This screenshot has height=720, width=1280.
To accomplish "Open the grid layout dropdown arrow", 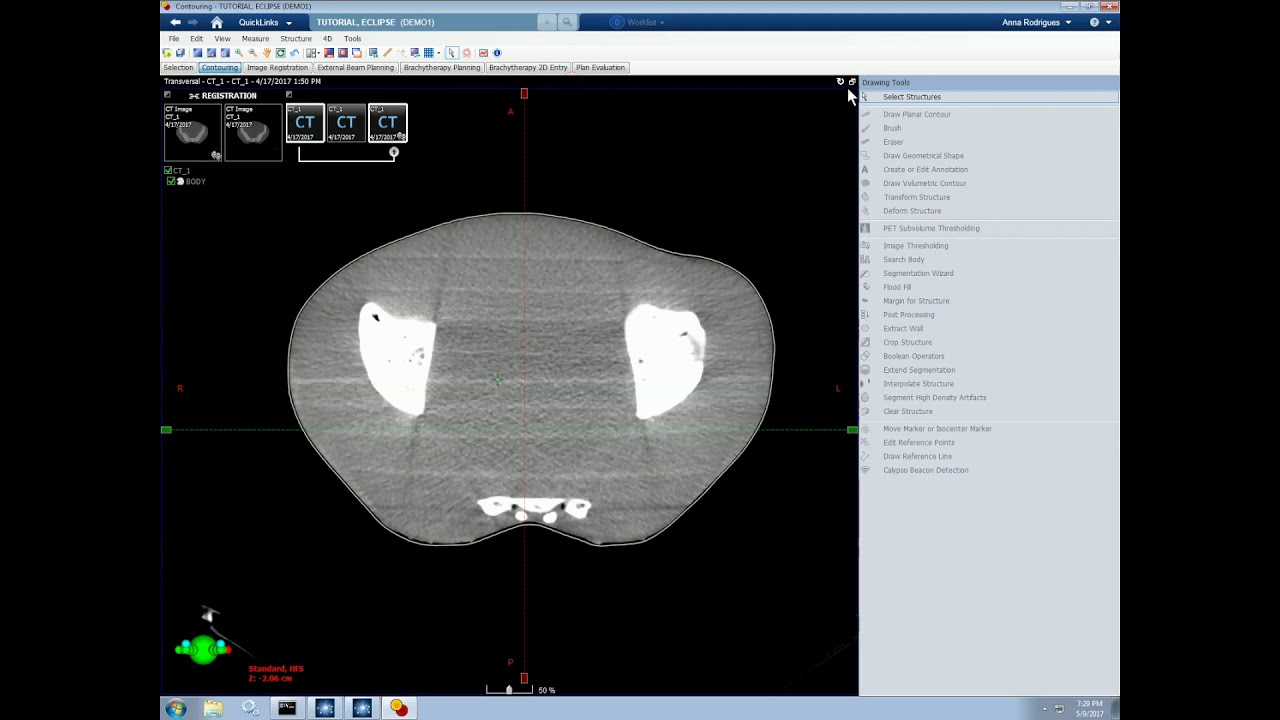I will pos(438,53).
